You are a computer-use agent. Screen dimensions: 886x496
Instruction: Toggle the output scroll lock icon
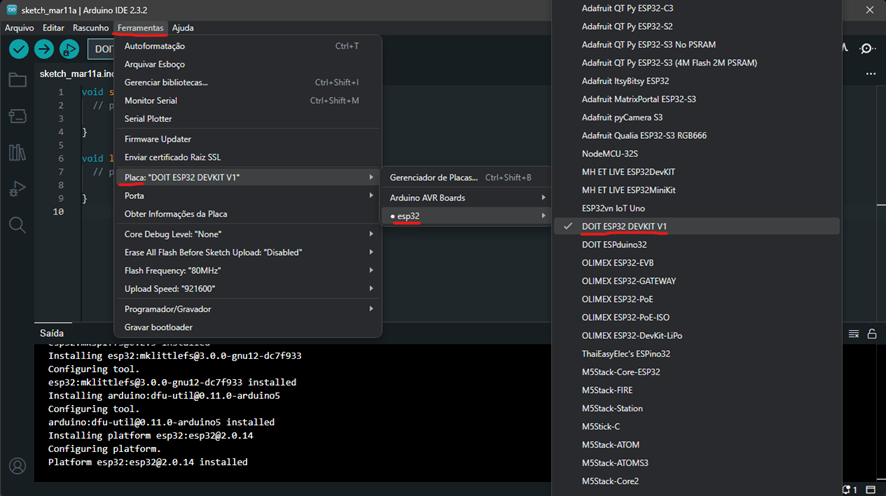874,333
